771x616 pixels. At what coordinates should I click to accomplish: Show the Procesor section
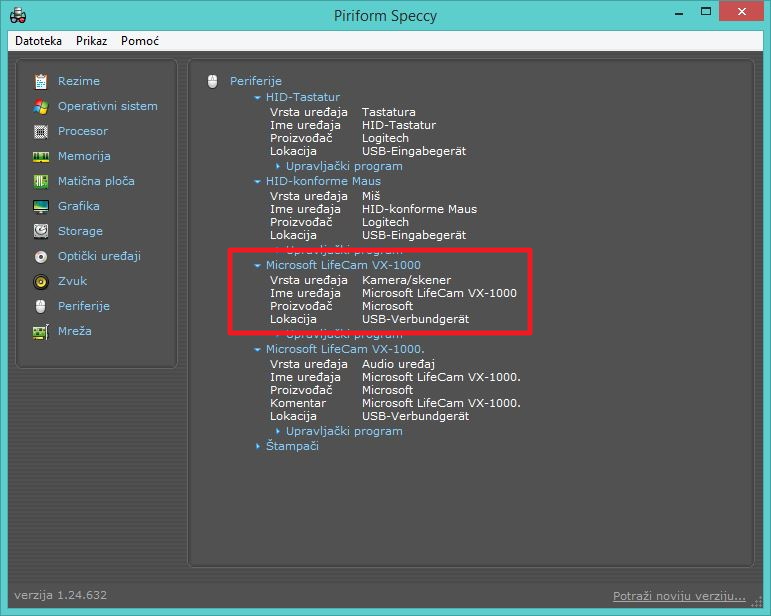[83, 131]
